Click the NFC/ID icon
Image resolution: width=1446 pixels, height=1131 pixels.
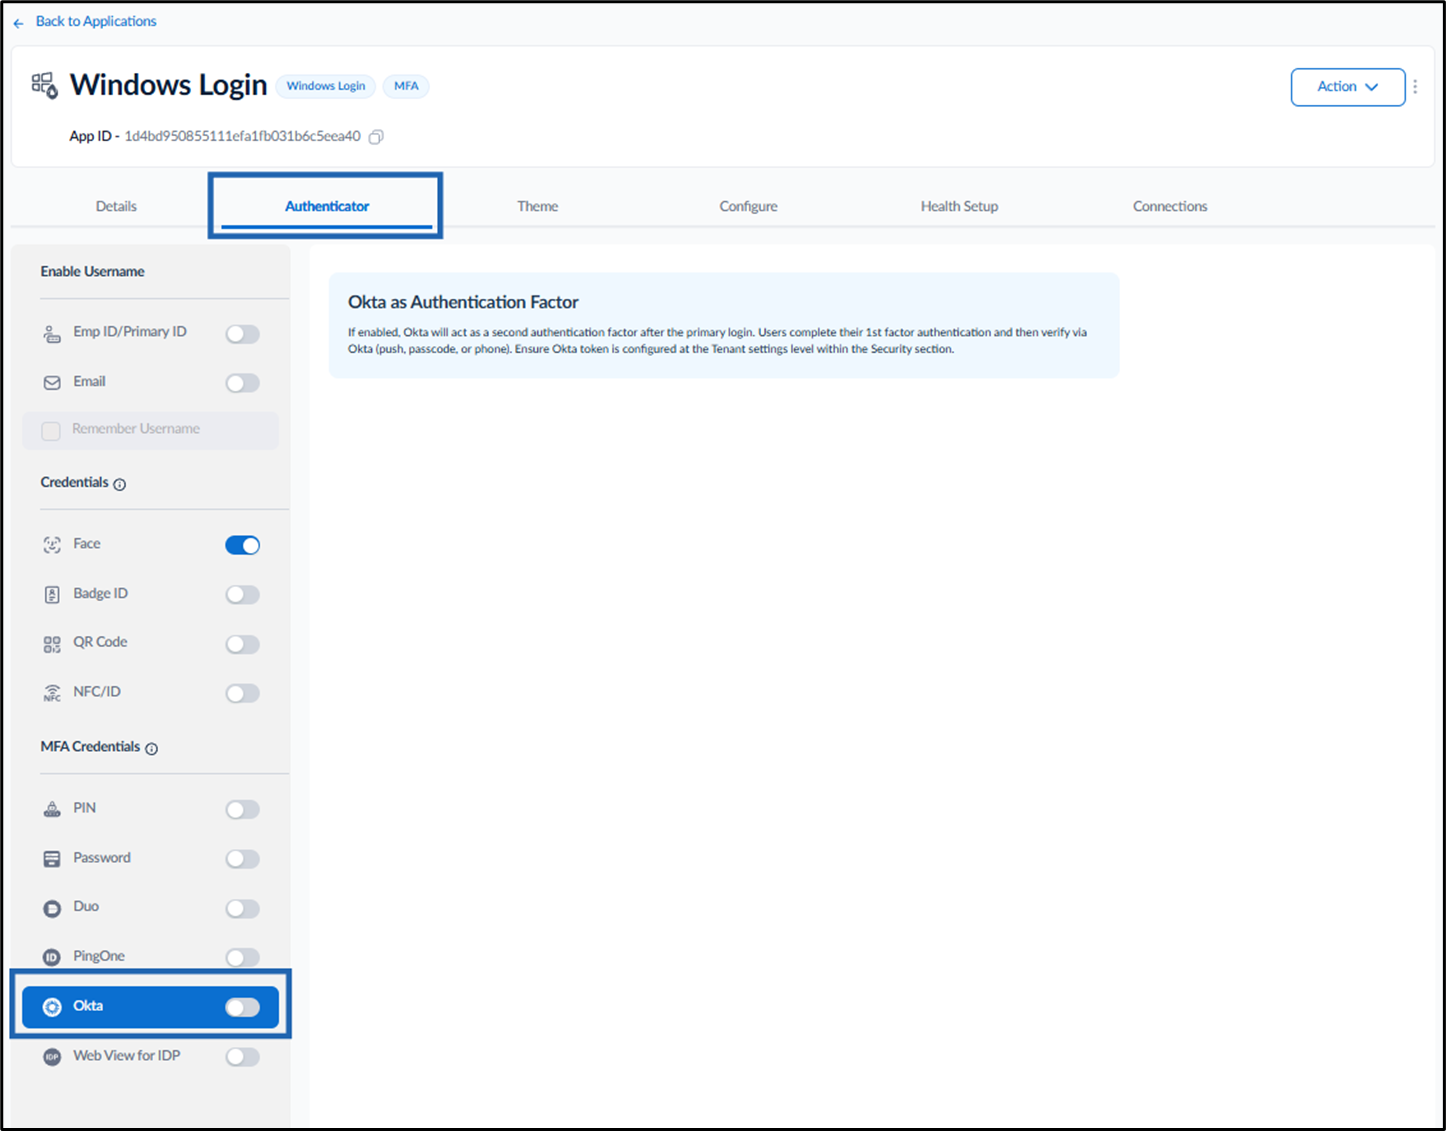[x=52, y=693]
